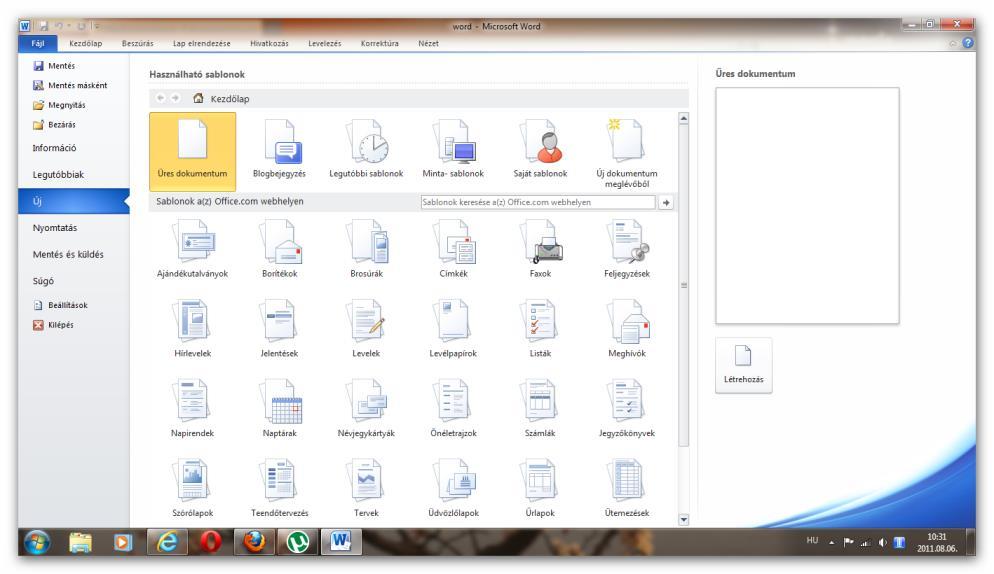Screen dimensions: 994x574
Task: Open the Levelek template category
Action: click(366, 329)
